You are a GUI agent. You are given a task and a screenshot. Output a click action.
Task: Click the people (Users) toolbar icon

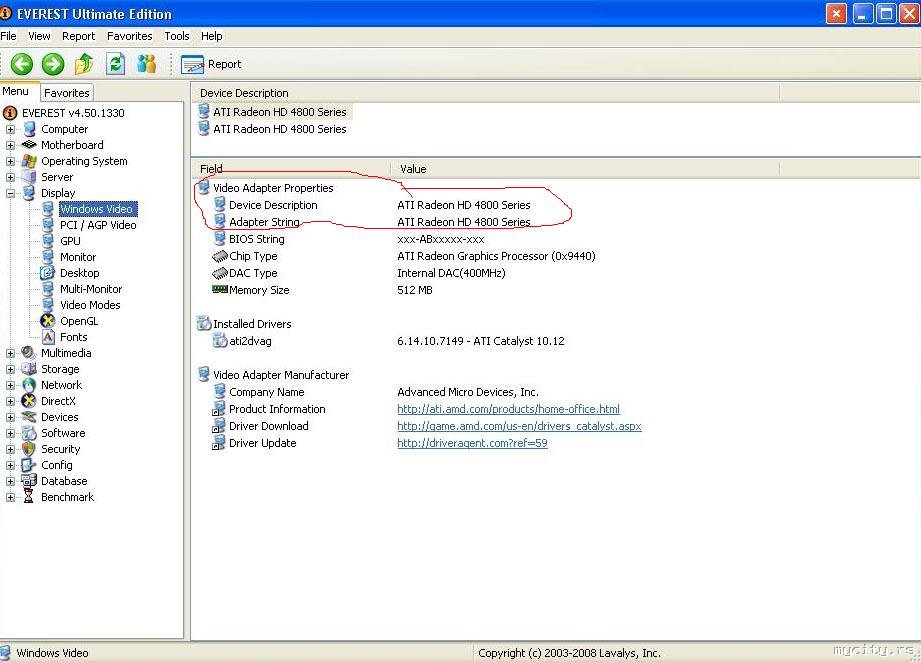point(146,63)
